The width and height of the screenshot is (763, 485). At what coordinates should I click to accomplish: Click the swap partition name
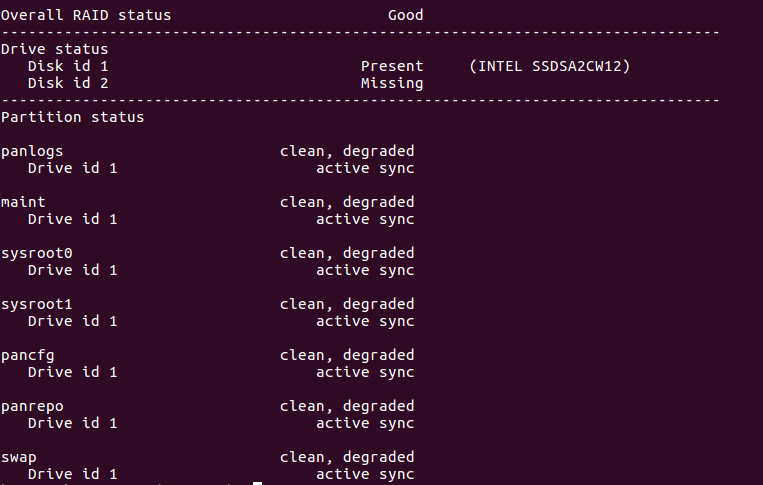(19, 457)
